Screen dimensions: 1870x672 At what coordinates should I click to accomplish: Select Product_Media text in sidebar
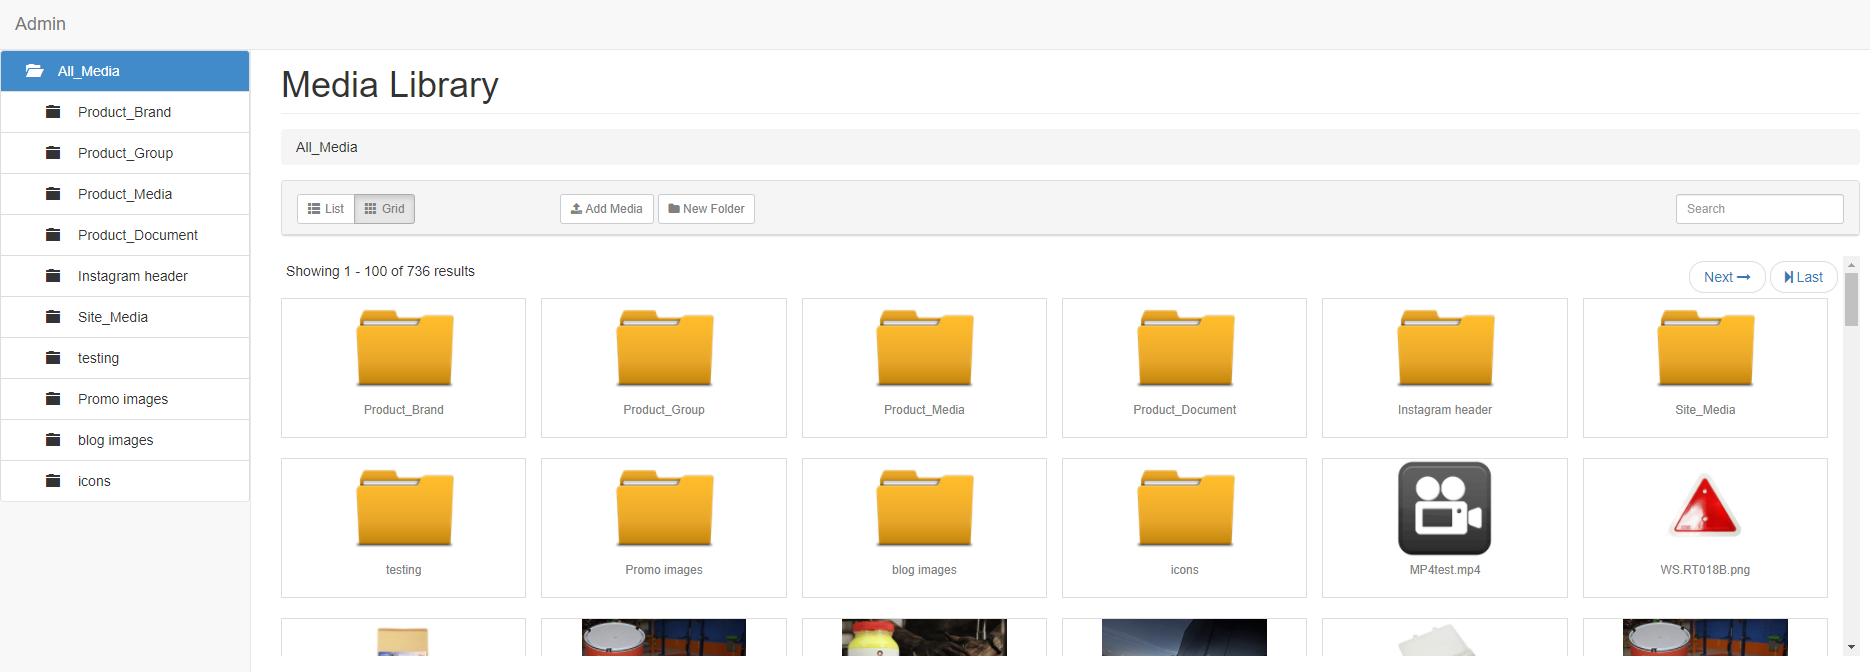coord(125,194)
